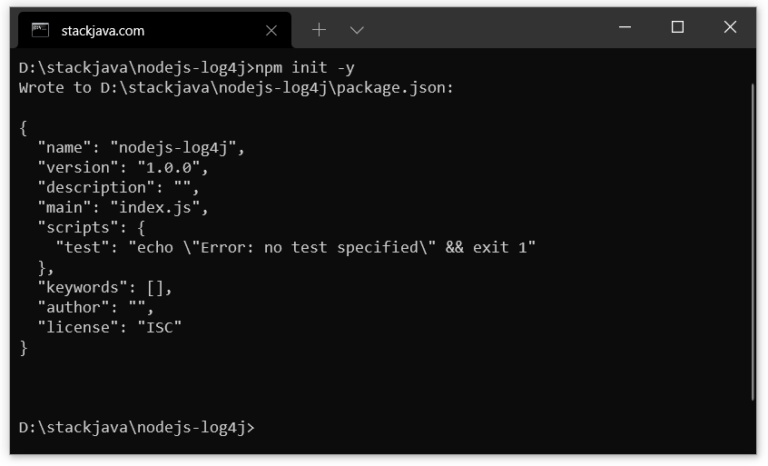Open a new tab with the plus icon
Screen dimensions: 768x466
coord(319,30)
